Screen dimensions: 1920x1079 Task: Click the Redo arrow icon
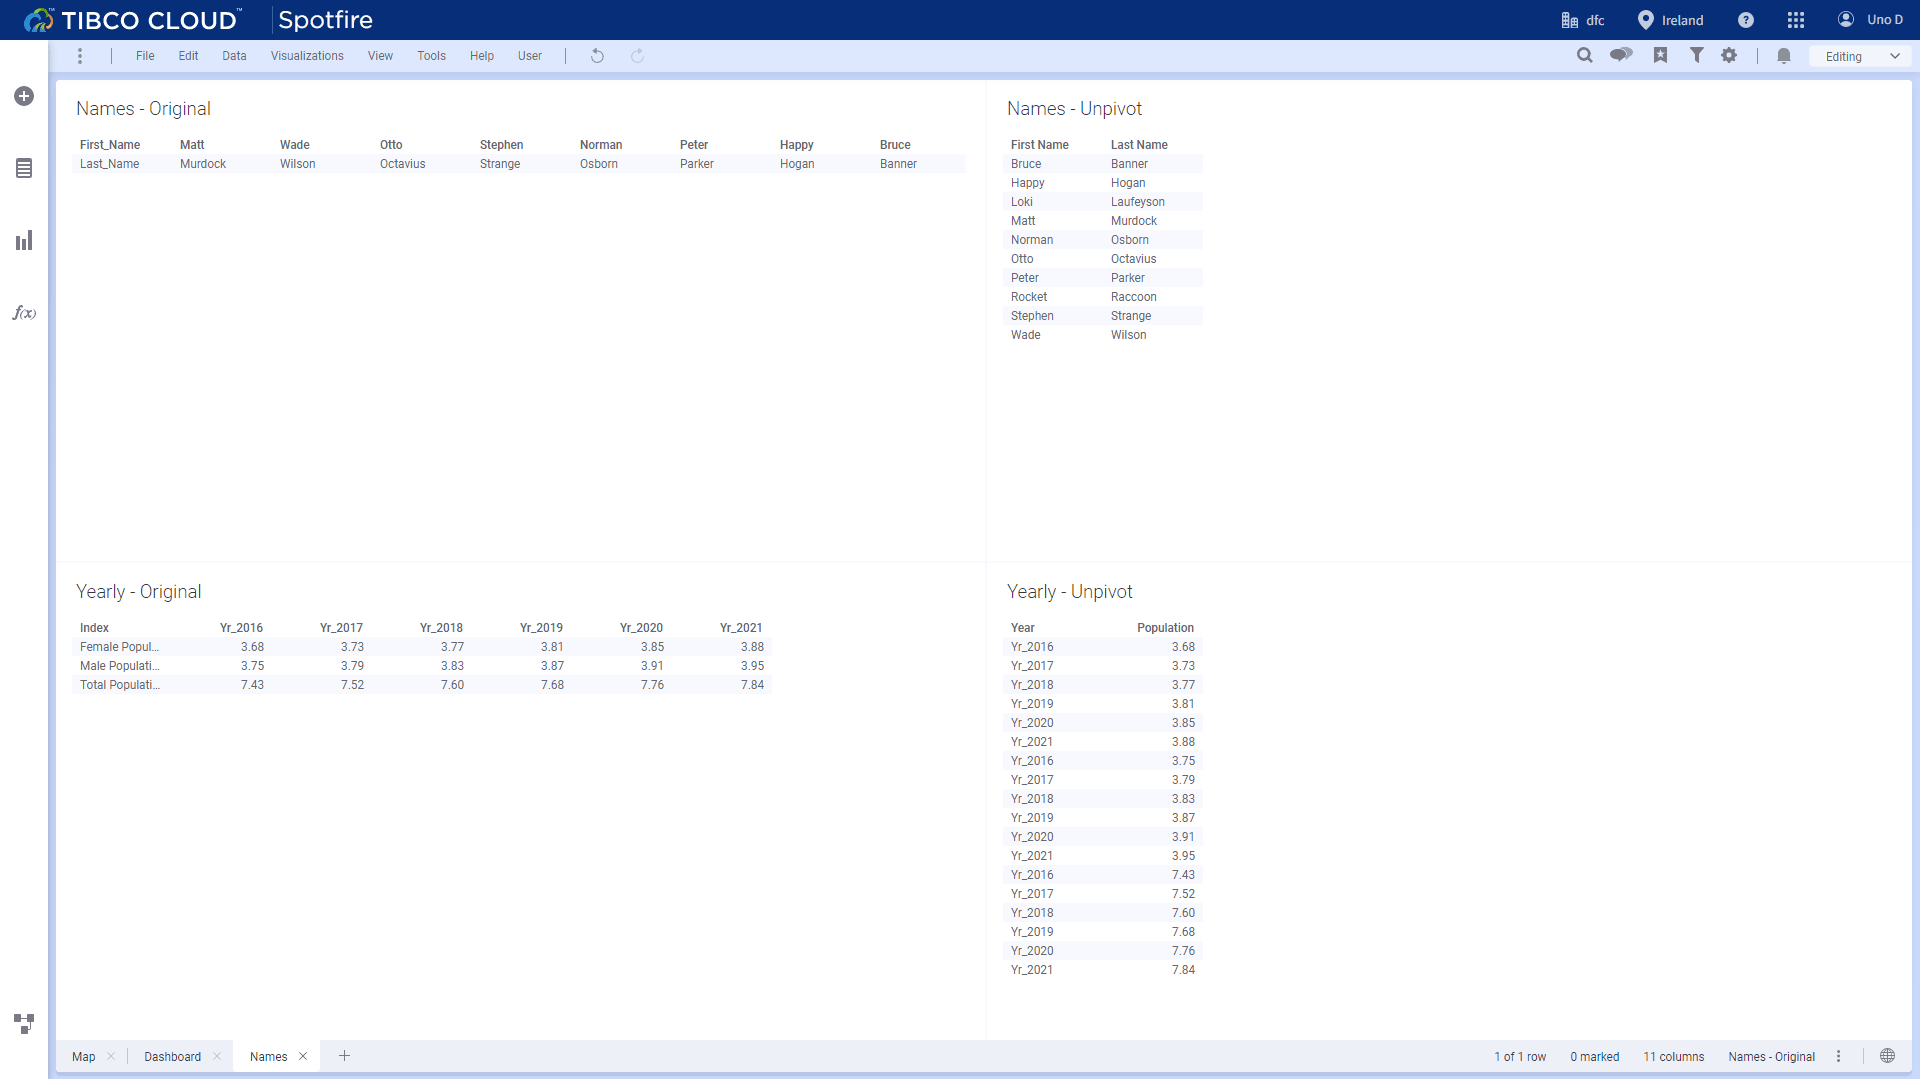[637, 56]
